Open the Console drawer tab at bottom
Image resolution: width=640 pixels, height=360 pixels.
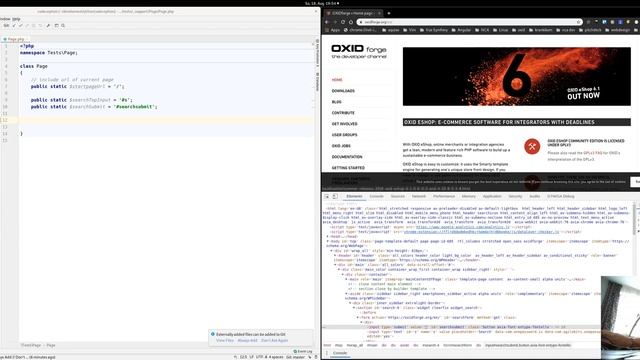point(340,353)
